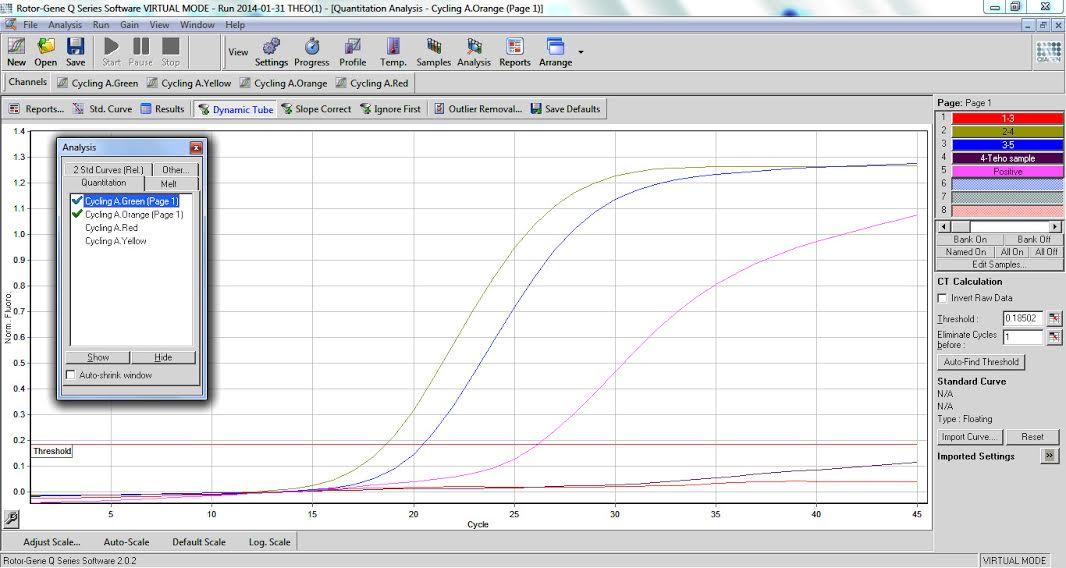Toggle the pink Positive sample swatch
1066x568 pixels.
[1008, 171]
